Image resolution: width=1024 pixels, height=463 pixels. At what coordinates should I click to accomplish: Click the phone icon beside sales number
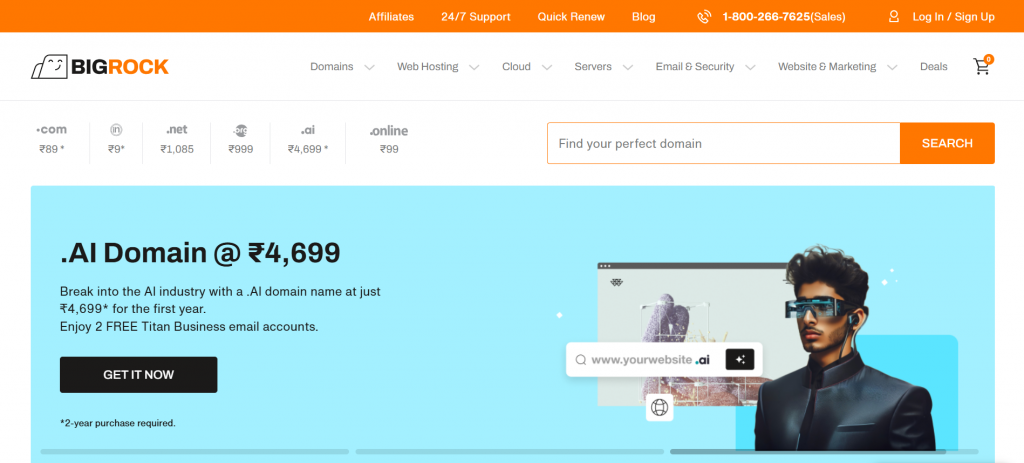pyautogui.click(x=704, y=16)
